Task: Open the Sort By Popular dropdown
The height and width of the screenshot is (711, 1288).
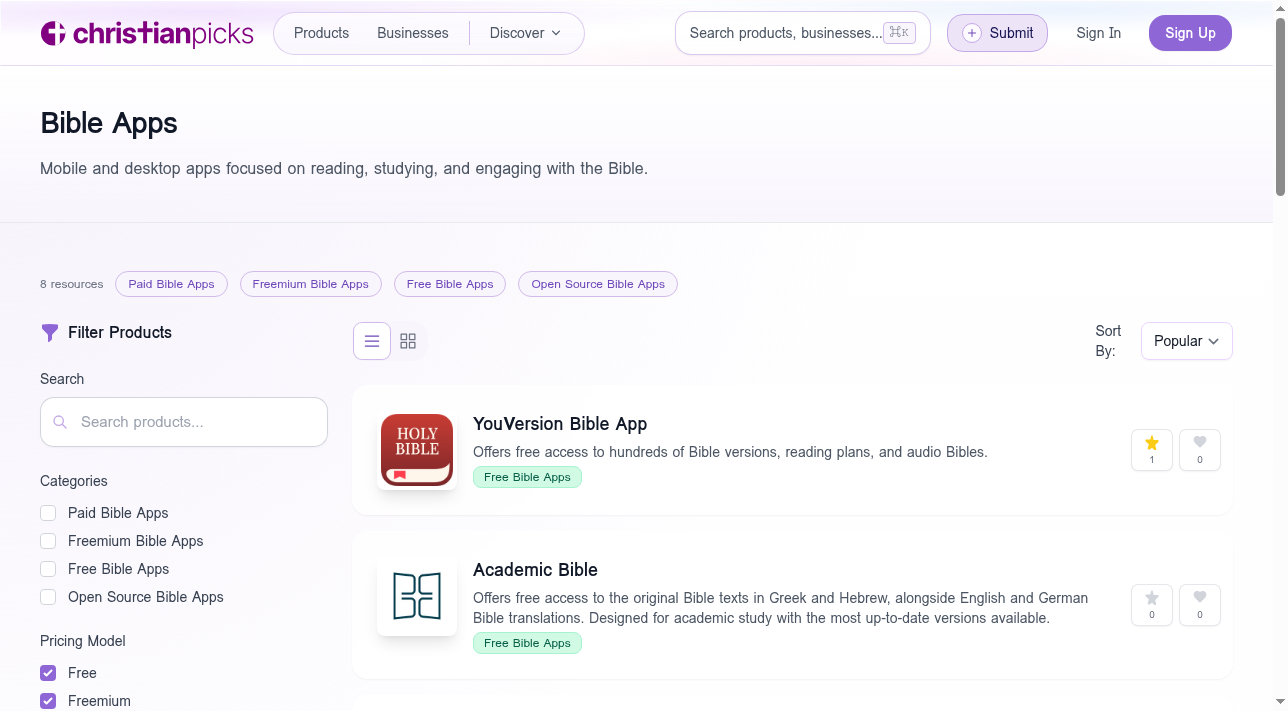Action: pos(1186,341)
